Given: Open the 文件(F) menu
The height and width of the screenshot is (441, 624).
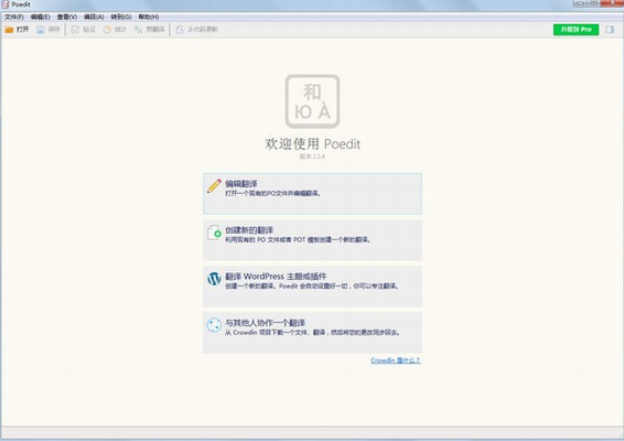Looking at the screenshot, I should pos(14,17).
